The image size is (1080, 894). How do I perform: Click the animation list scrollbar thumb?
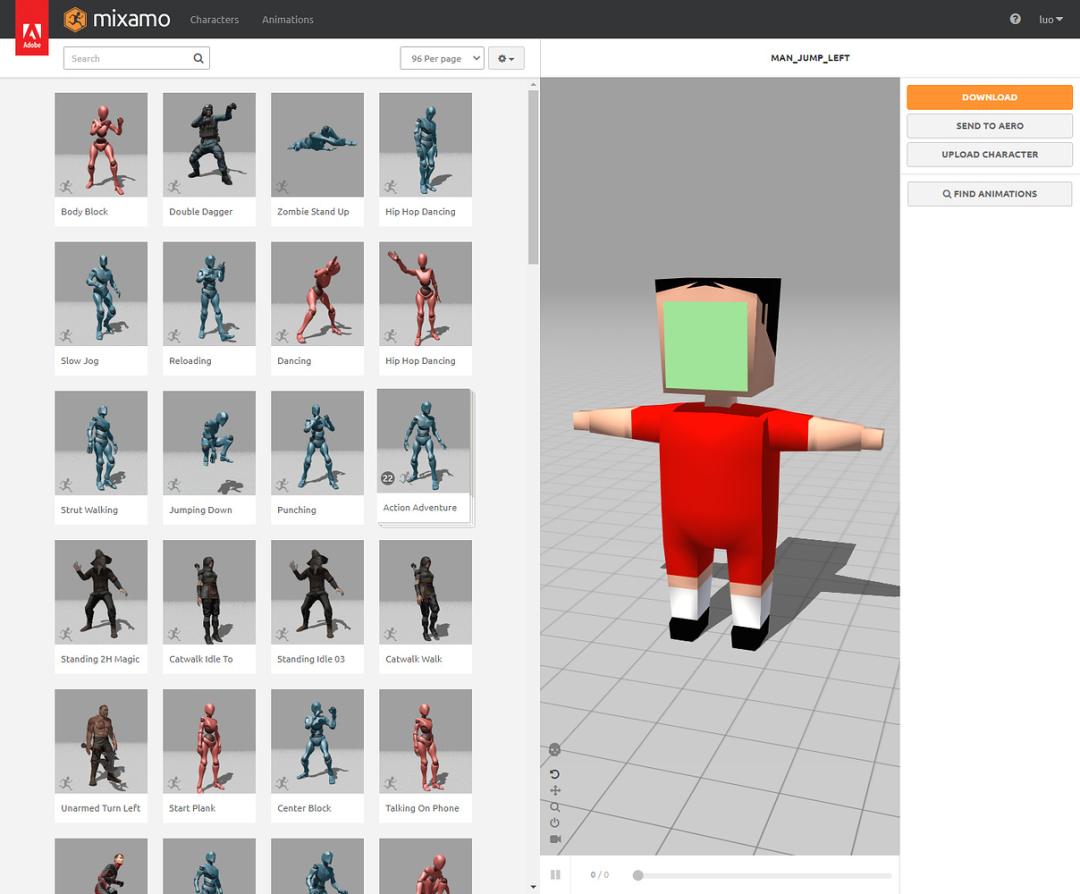(x=533, y=177)
